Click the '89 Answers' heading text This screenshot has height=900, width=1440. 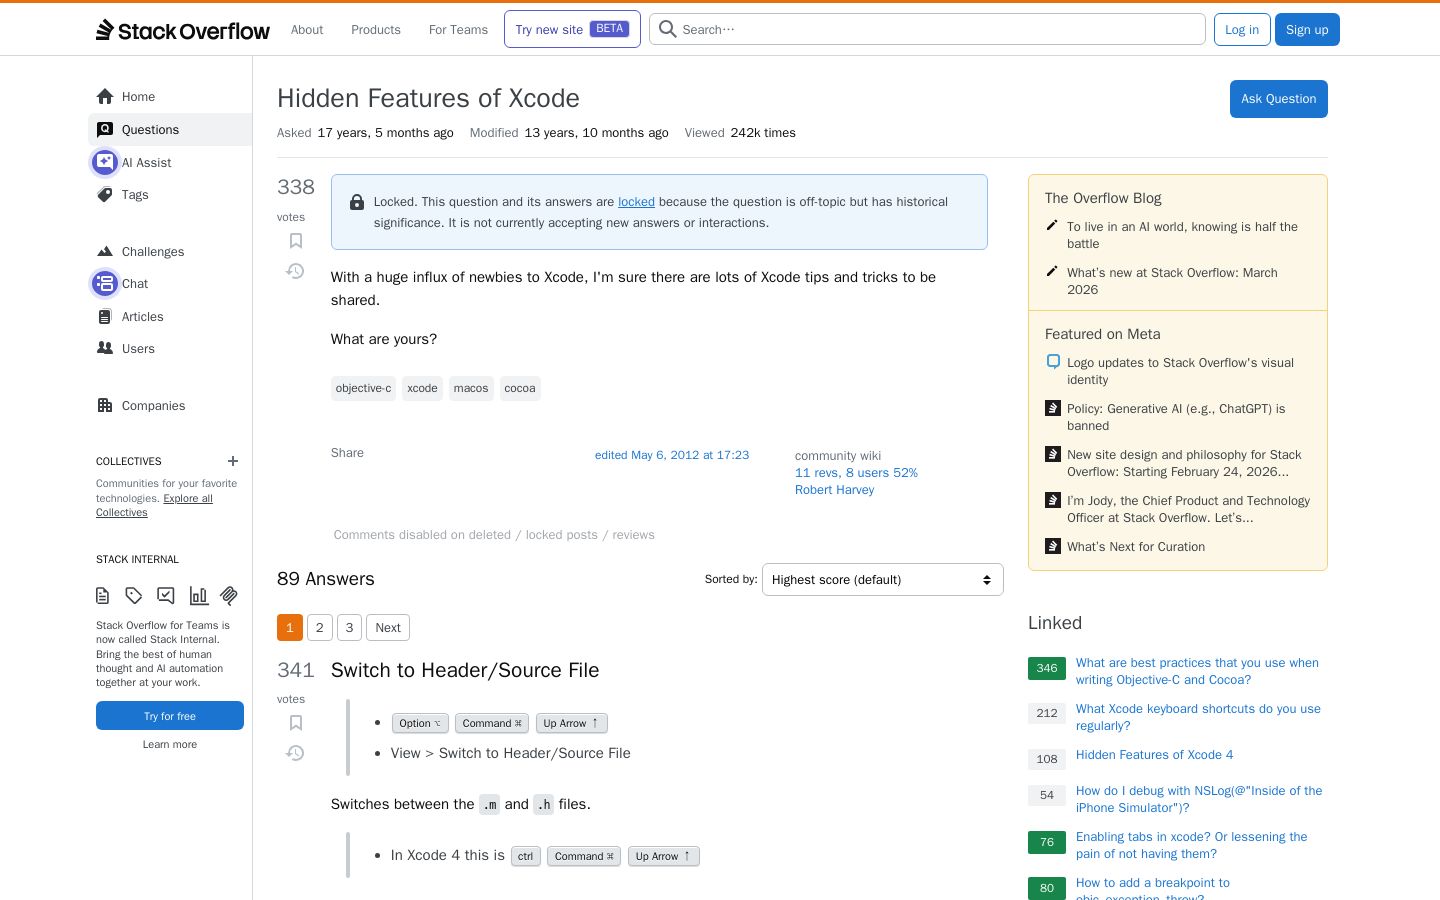[326, 579]
